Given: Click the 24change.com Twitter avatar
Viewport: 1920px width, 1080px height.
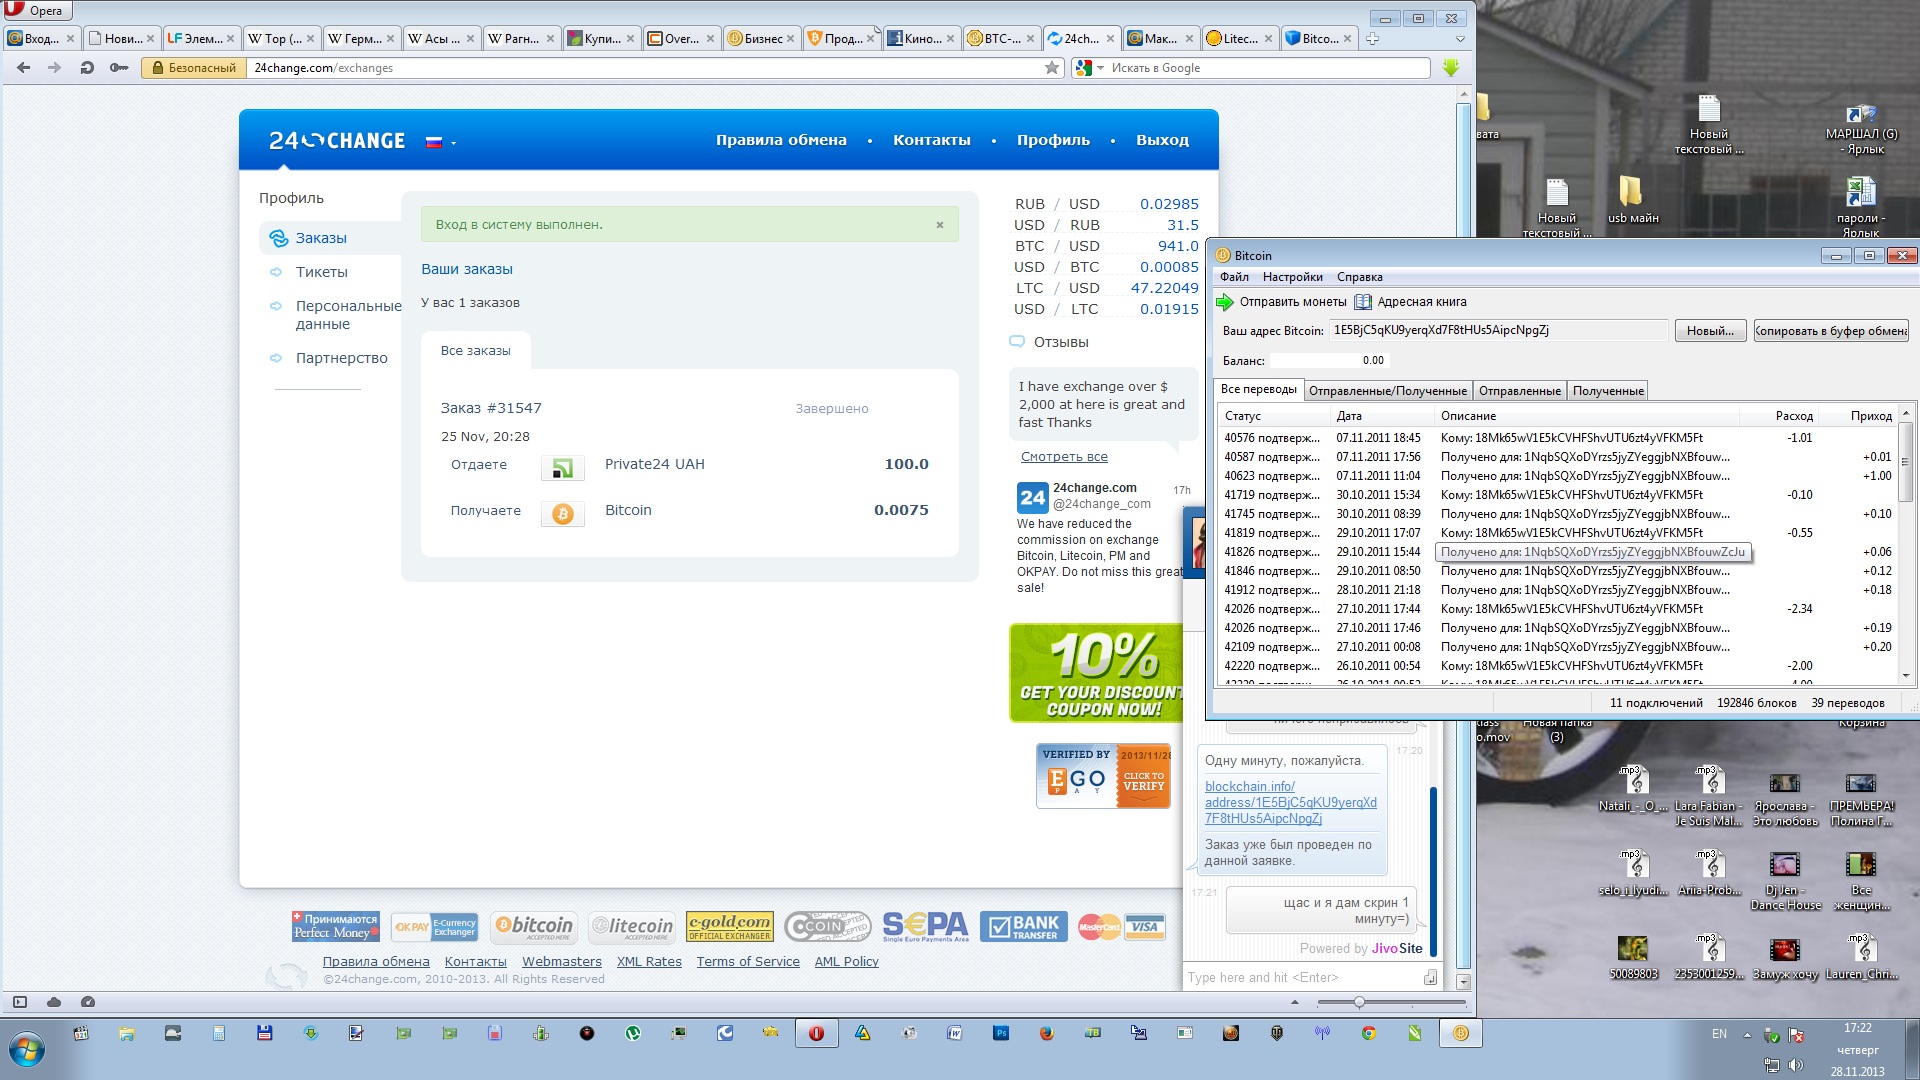Looking at the screenshot, I should pyautogui.click(x=1032, y=497).
